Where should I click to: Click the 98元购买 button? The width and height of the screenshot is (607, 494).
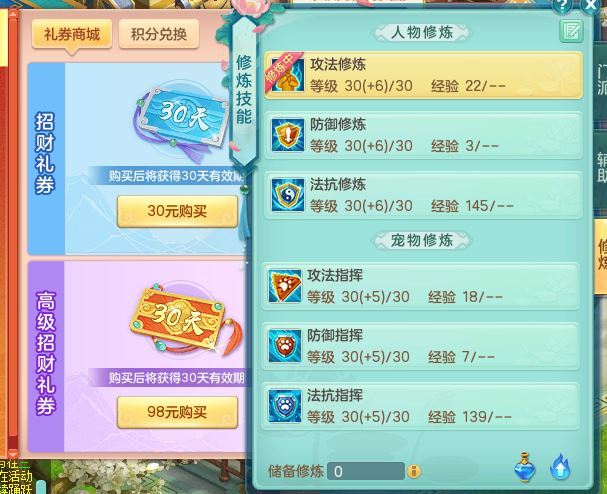coord(177,412)
